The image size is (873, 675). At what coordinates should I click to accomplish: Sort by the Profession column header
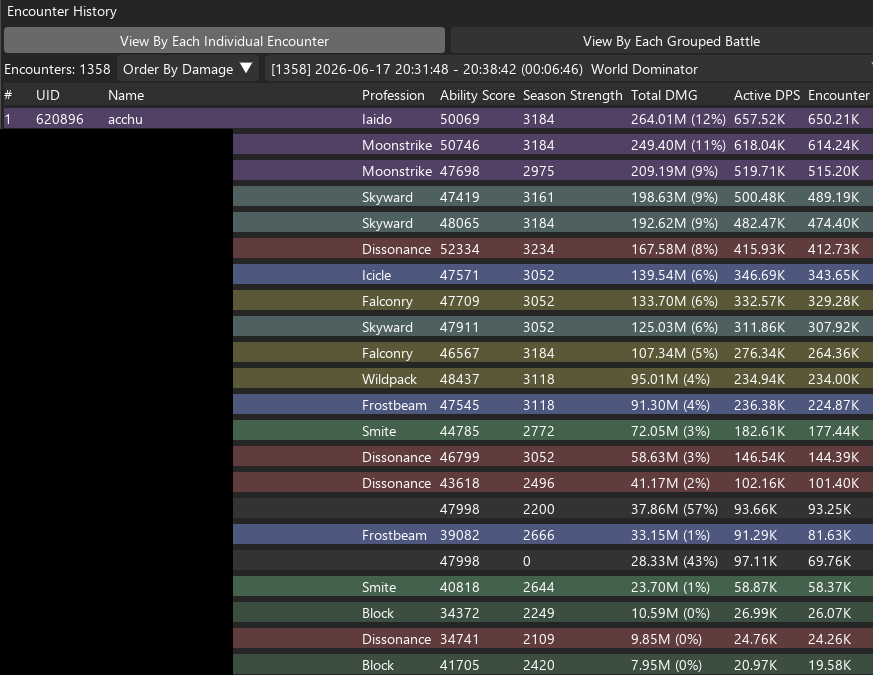pyautogui.click(x=393, y=95)
